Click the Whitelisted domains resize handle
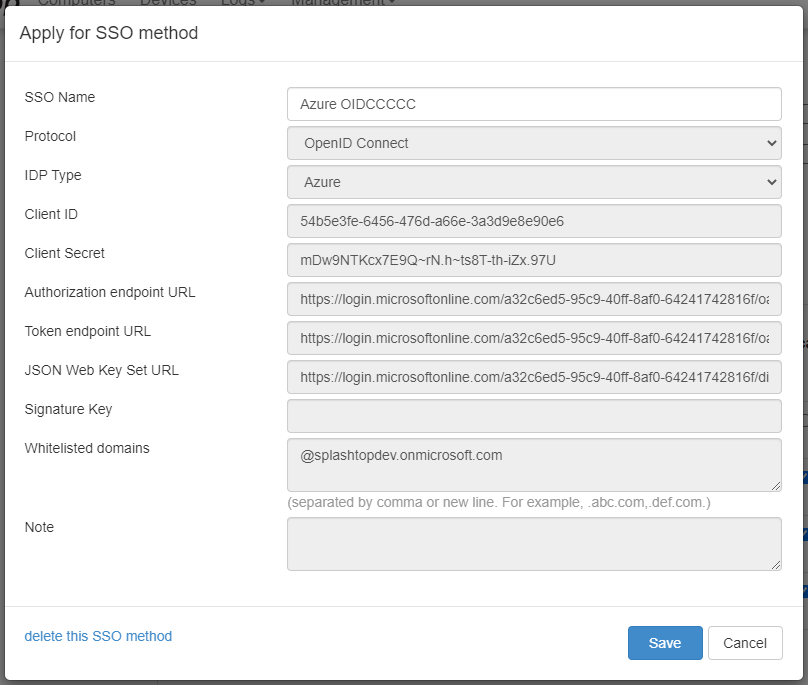Screen dimensions: 808x685 click(x=776, y=486)
